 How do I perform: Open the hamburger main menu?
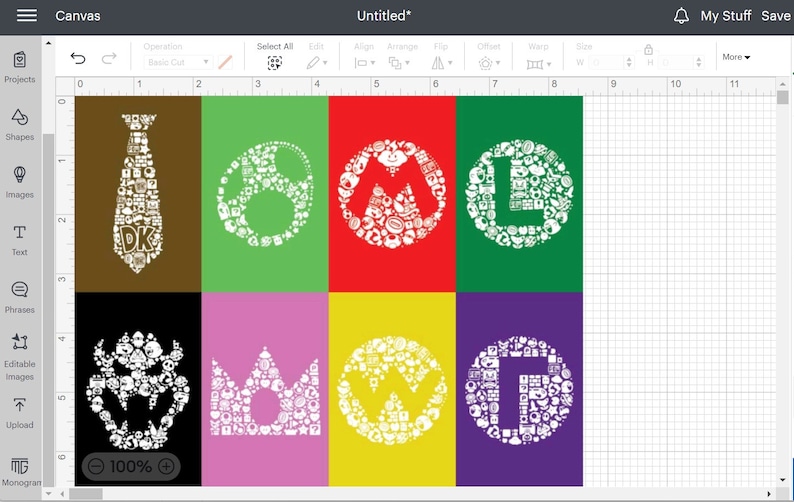[x=26, y=15]
